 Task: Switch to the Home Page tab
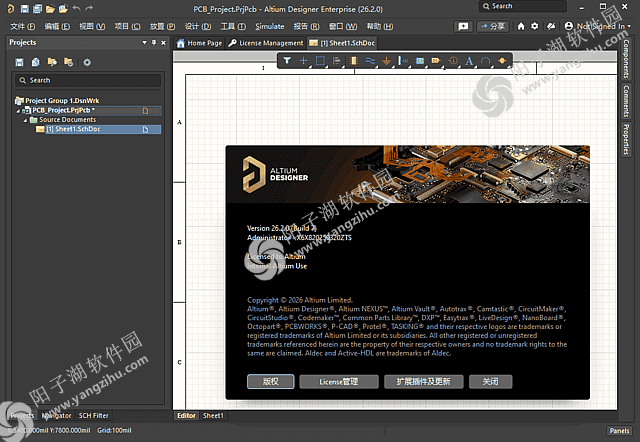click(200, 43)
